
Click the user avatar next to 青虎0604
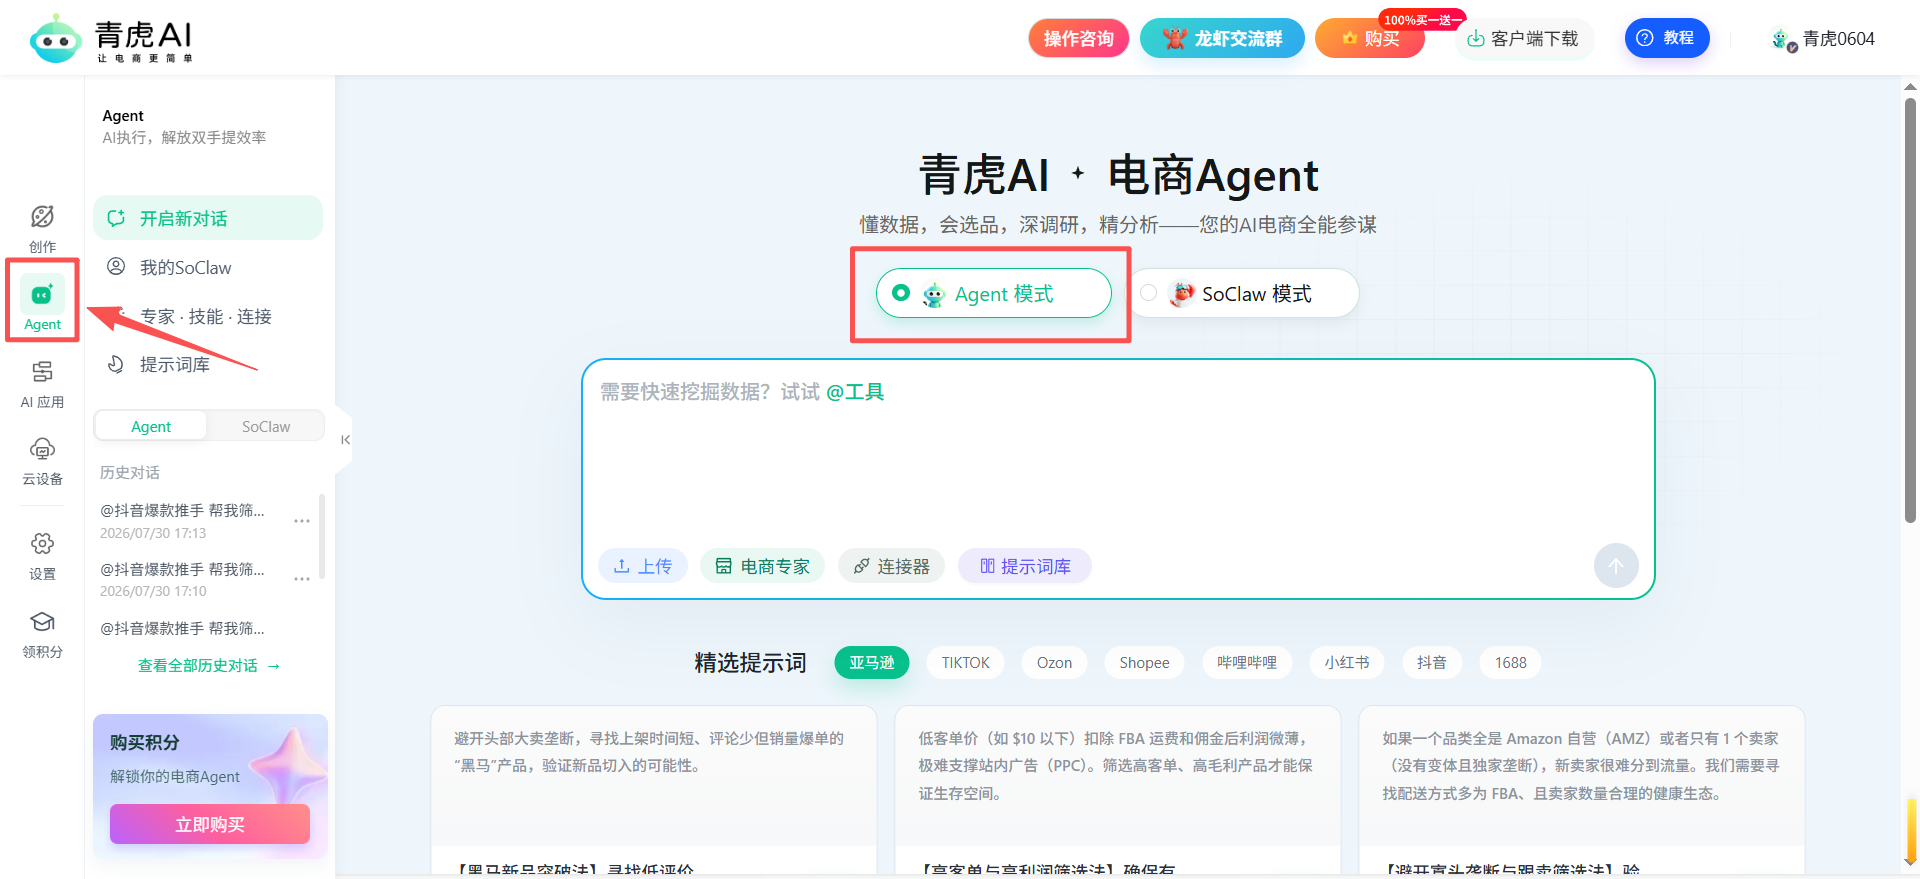1783,39
